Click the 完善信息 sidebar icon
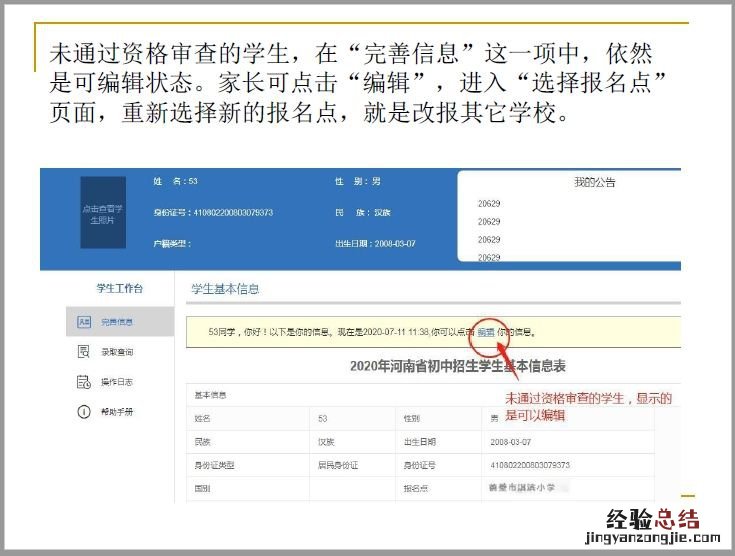This screenshot has height=556, width=735. [x=84, y=322]
